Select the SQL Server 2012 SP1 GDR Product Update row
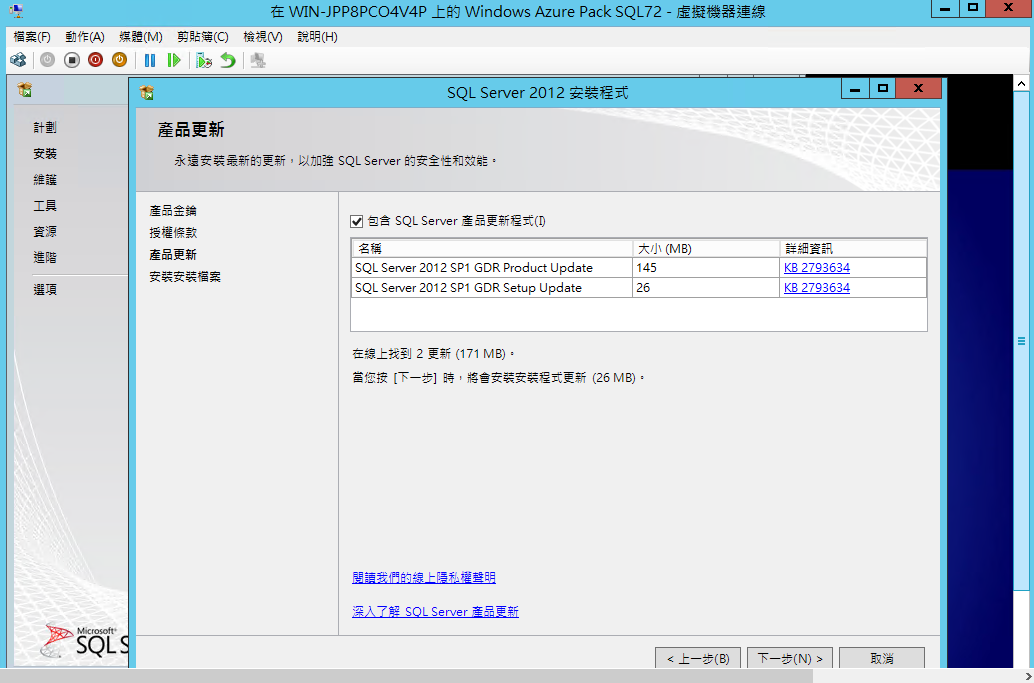The width and height of the screenshot is (1034, 683). 638,268
